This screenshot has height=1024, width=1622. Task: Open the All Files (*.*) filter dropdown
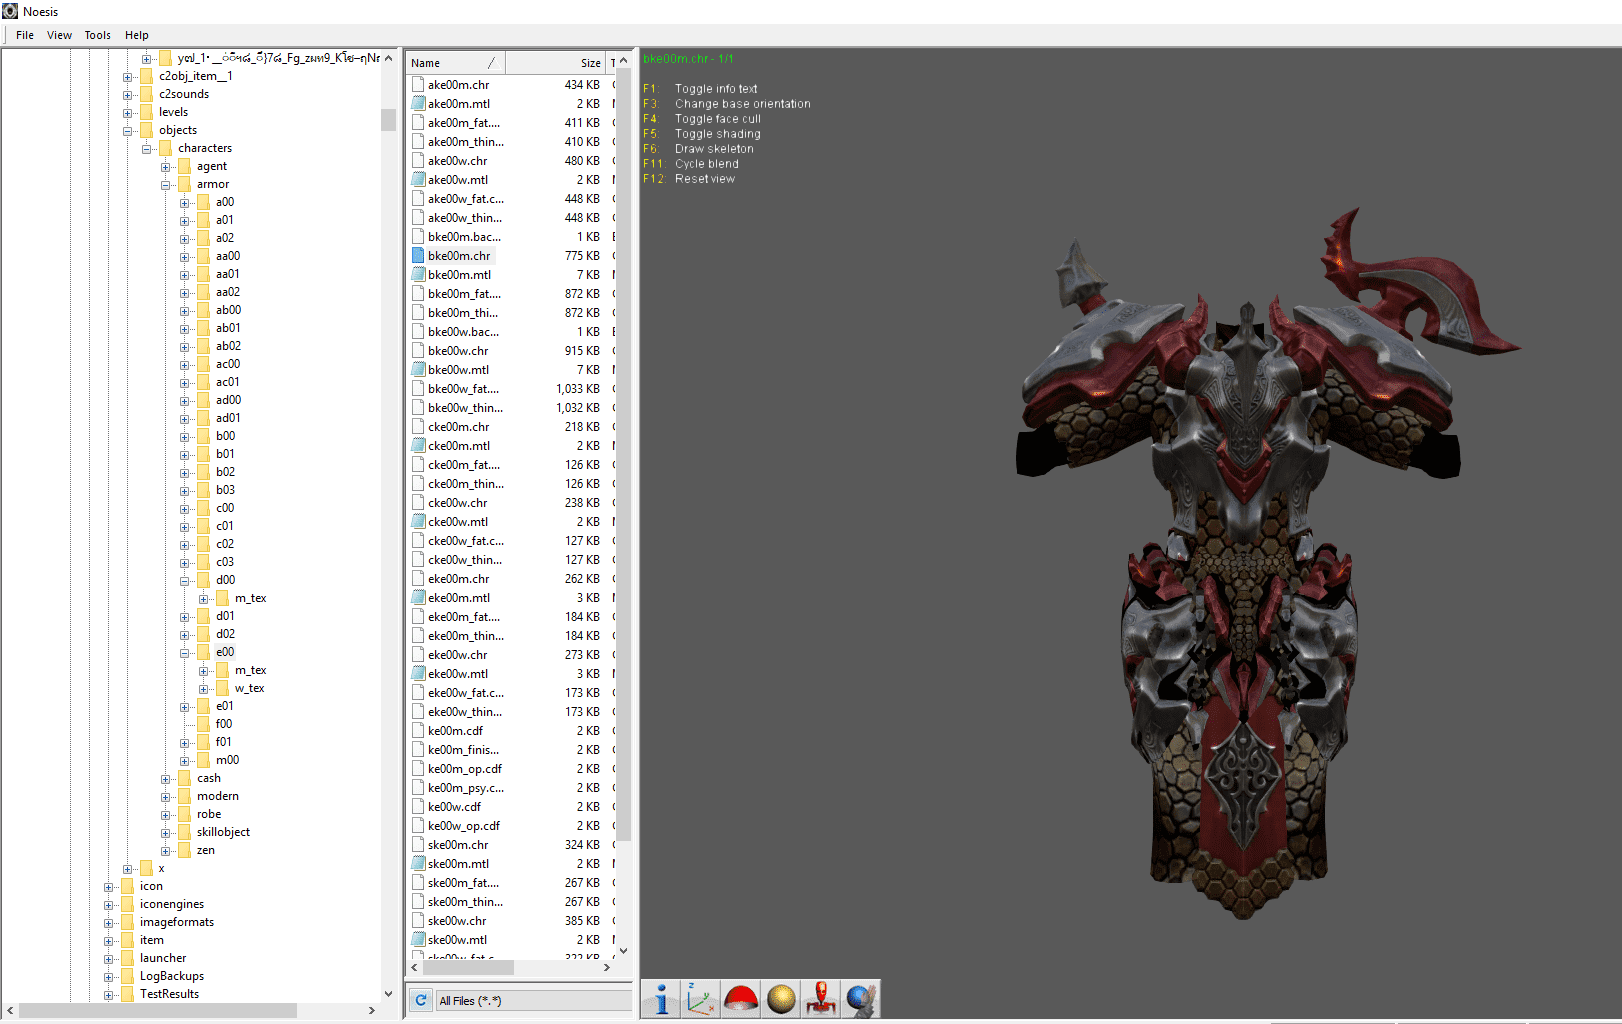pos(533,1000)
